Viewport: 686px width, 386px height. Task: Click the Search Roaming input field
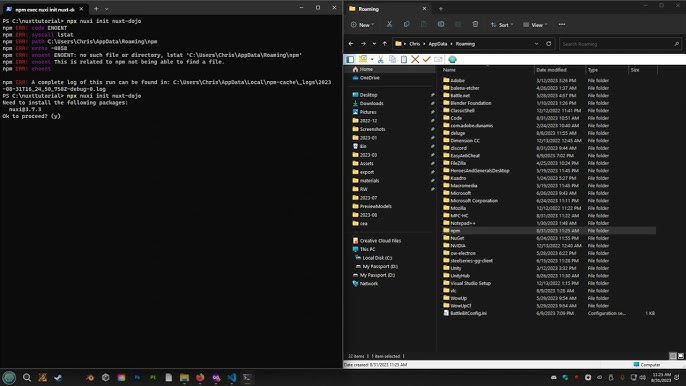620,44
